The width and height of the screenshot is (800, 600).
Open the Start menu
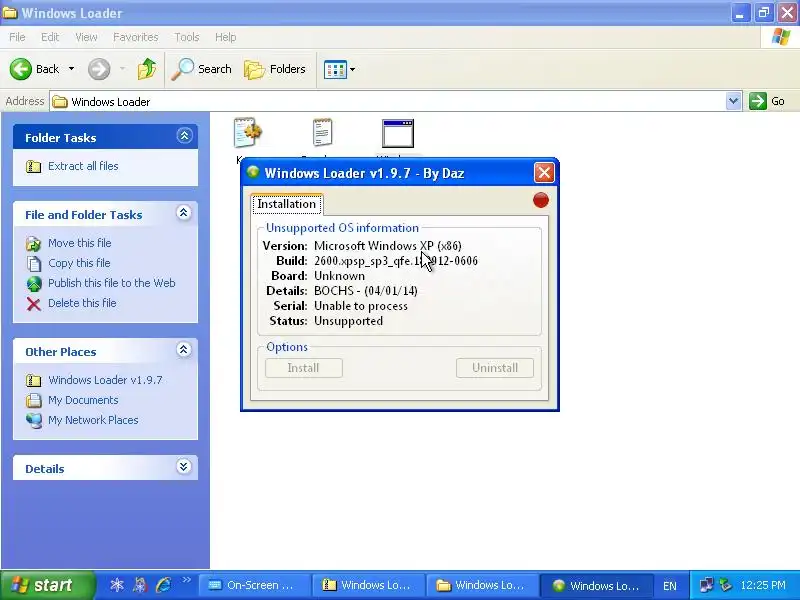[47, 585]
